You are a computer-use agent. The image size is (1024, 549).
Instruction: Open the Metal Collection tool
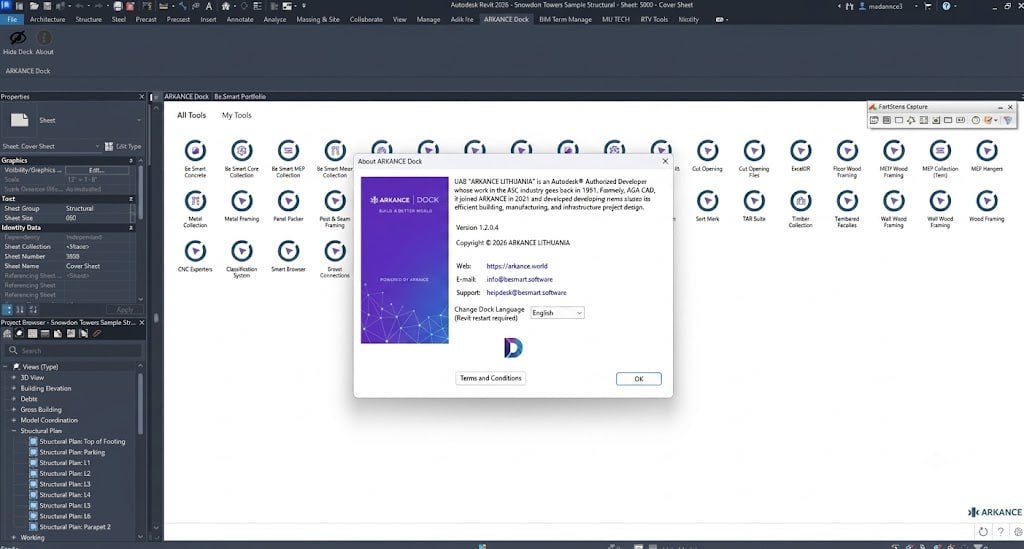tap(195, 201)
